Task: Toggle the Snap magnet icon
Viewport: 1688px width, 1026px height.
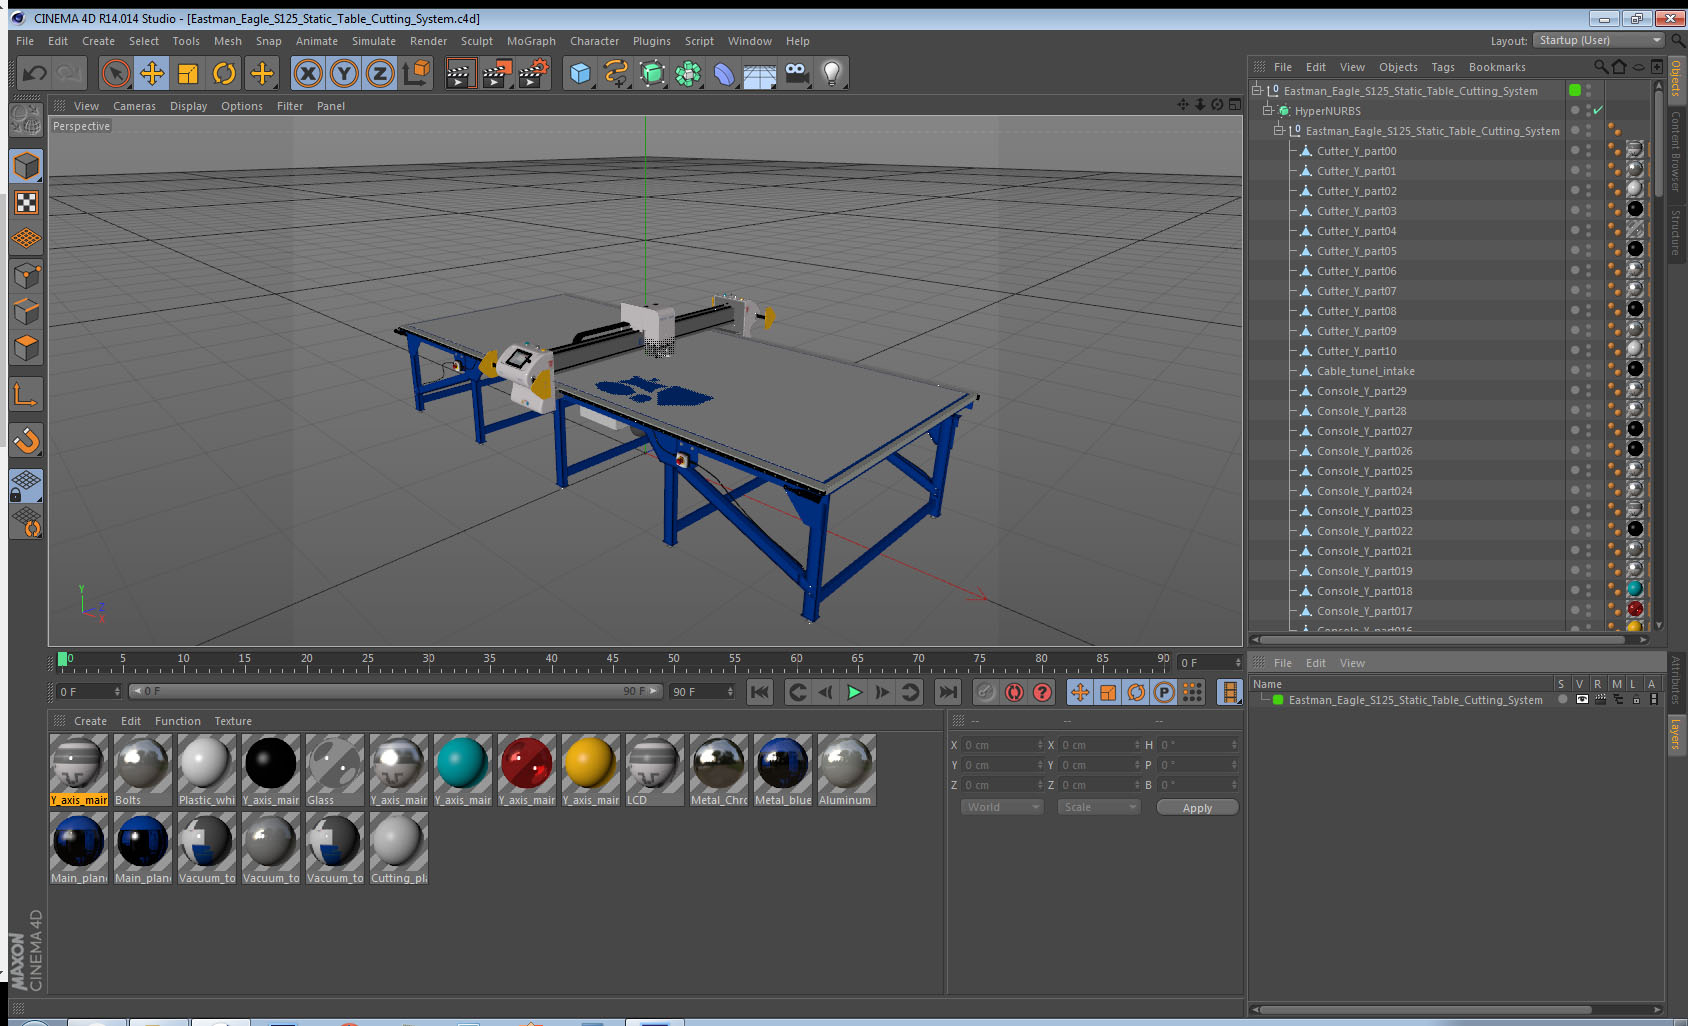Action: (26, 440)
